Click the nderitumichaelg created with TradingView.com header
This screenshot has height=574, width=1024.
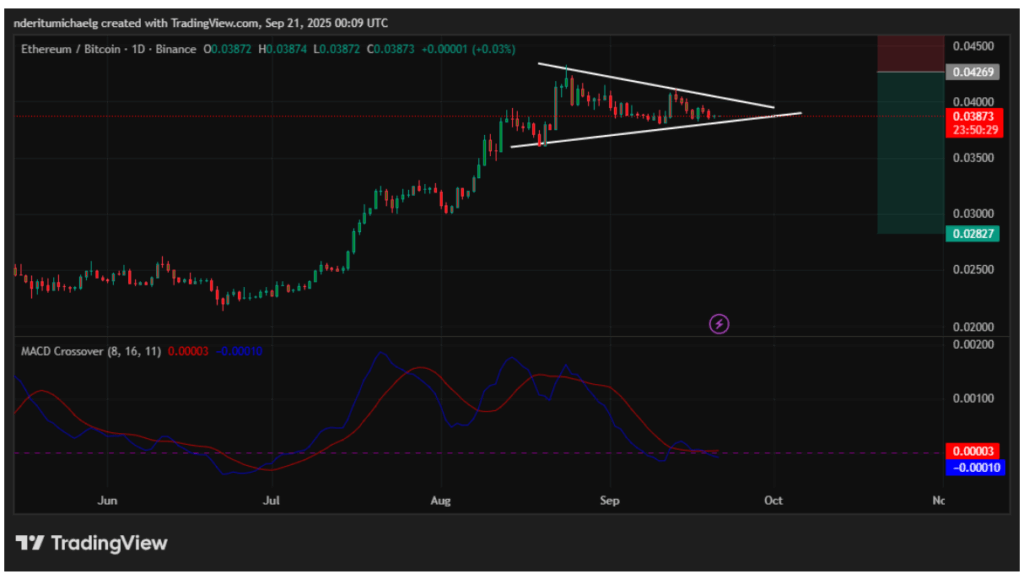point(200,23)
